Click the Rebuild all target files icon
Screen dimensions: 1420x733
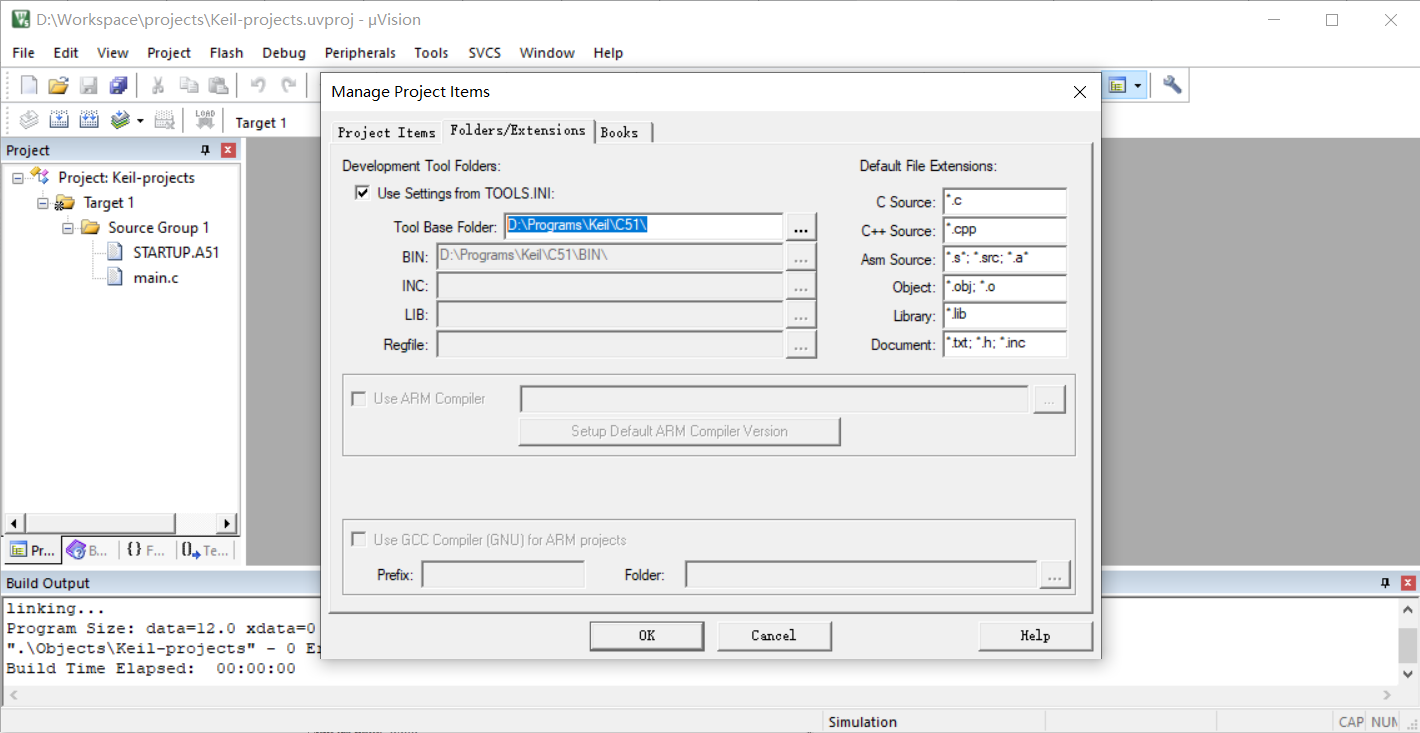89,121
